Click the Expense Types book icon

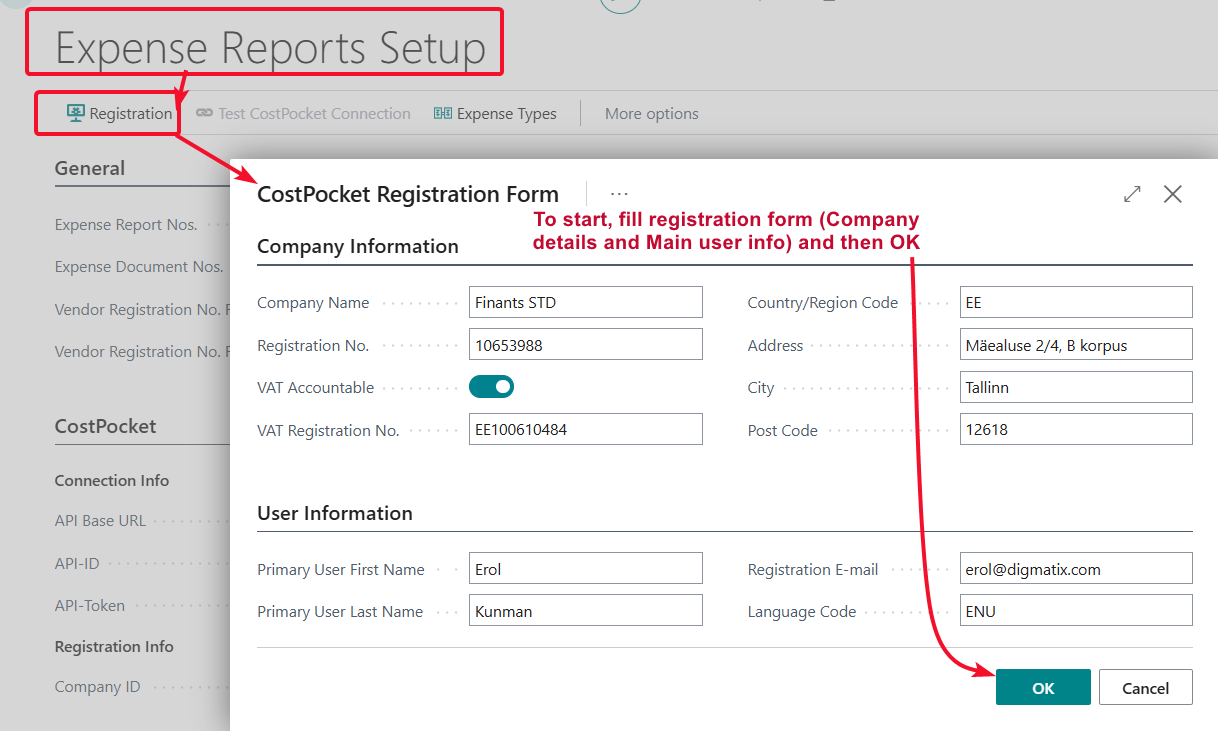(442, 113)
